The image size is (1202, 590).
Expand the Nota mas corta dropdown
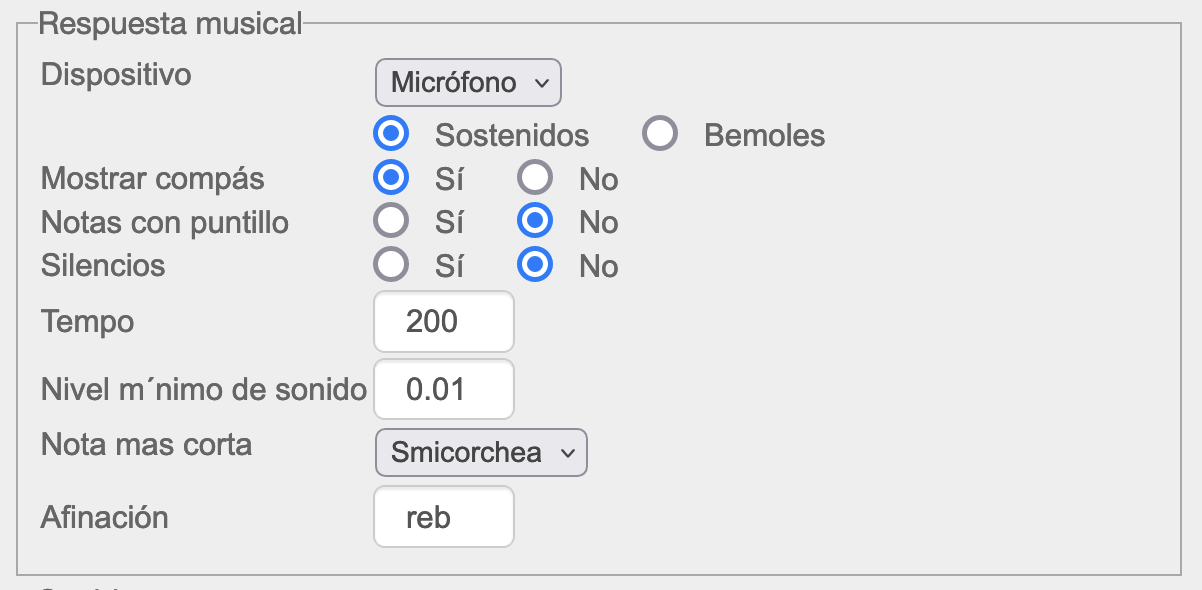481,452
